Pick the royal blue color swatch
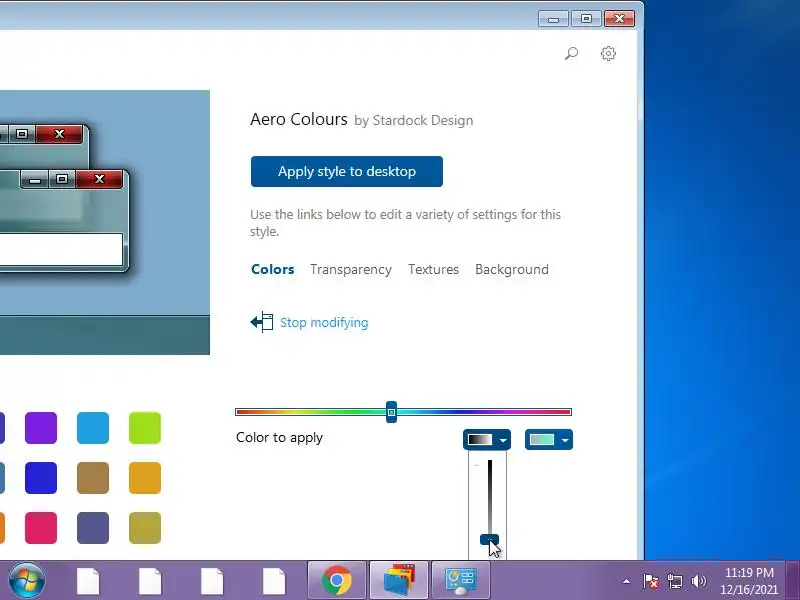Viewport: 800px width, 600px height. [41, 478]
